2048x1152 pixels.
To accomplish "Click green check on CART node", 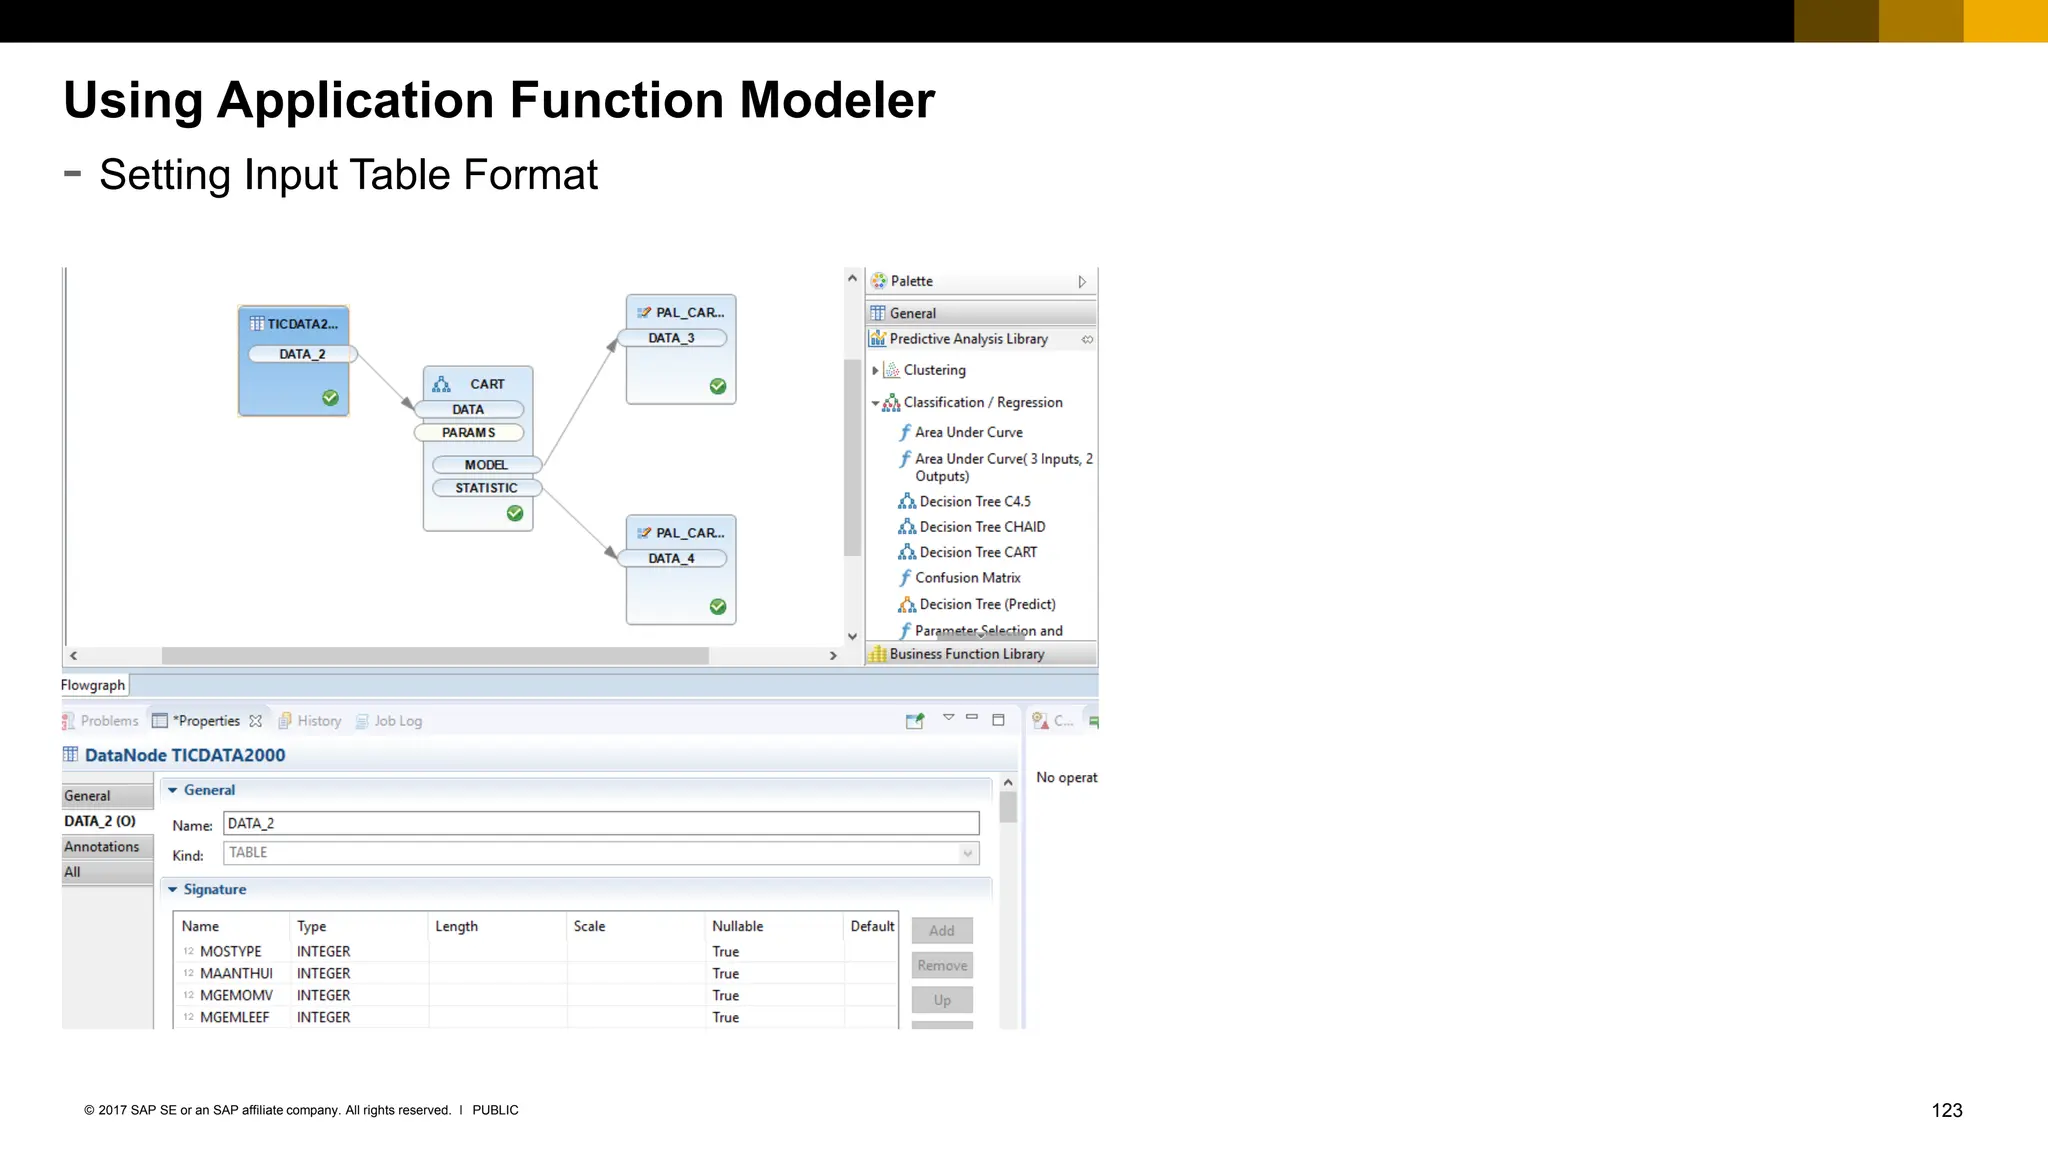I will [x=515, y=513].
